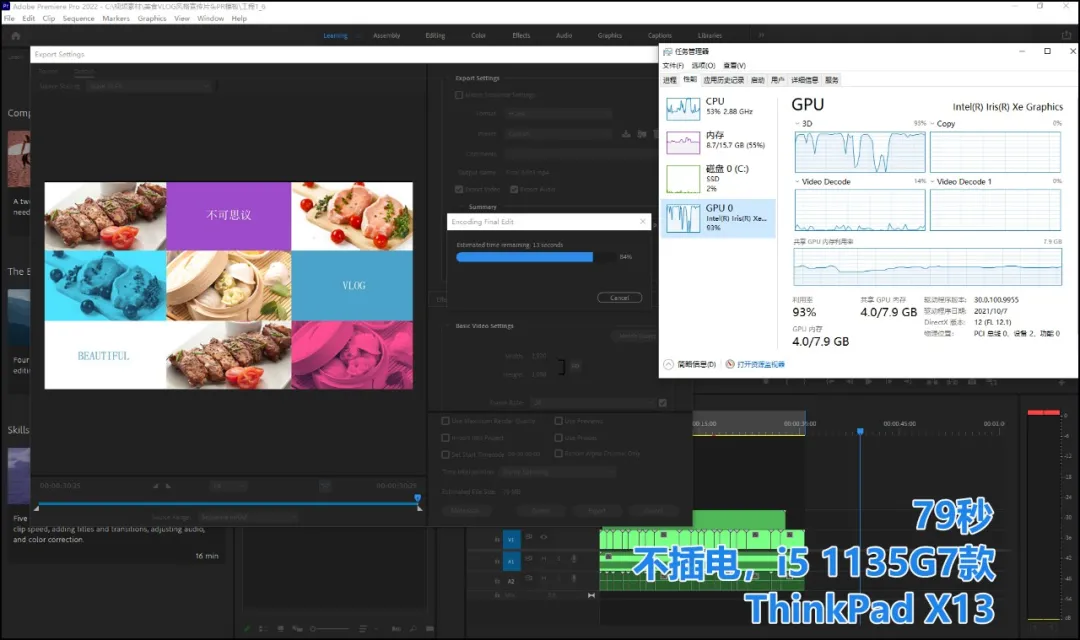
Task: Click the export preview playhead marker
Action: click(417, 497)
